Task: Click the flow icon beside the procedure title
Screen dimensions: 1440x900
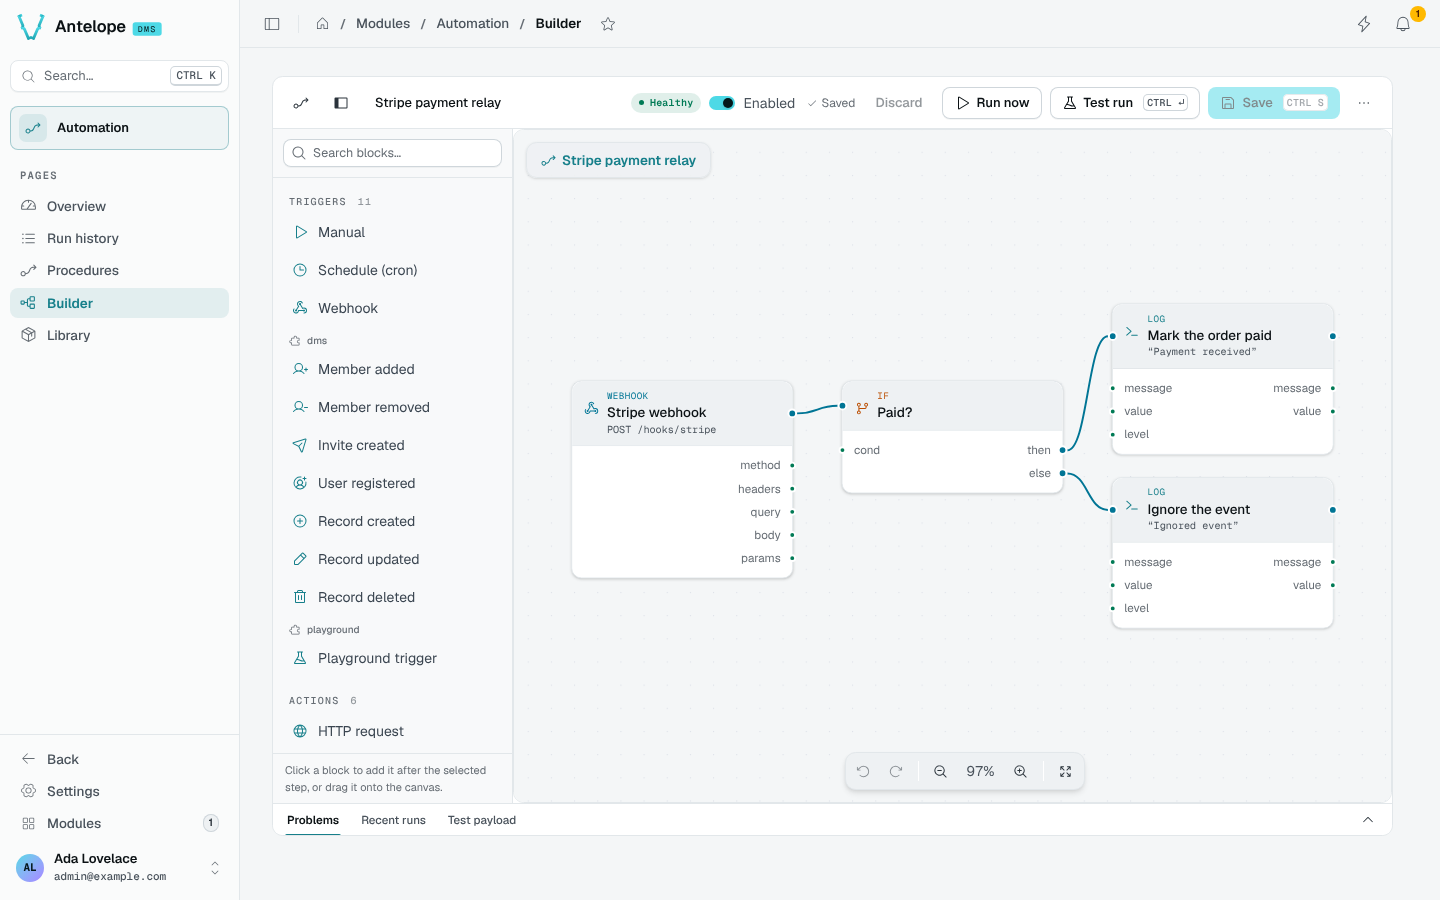Action: point(301,103)
